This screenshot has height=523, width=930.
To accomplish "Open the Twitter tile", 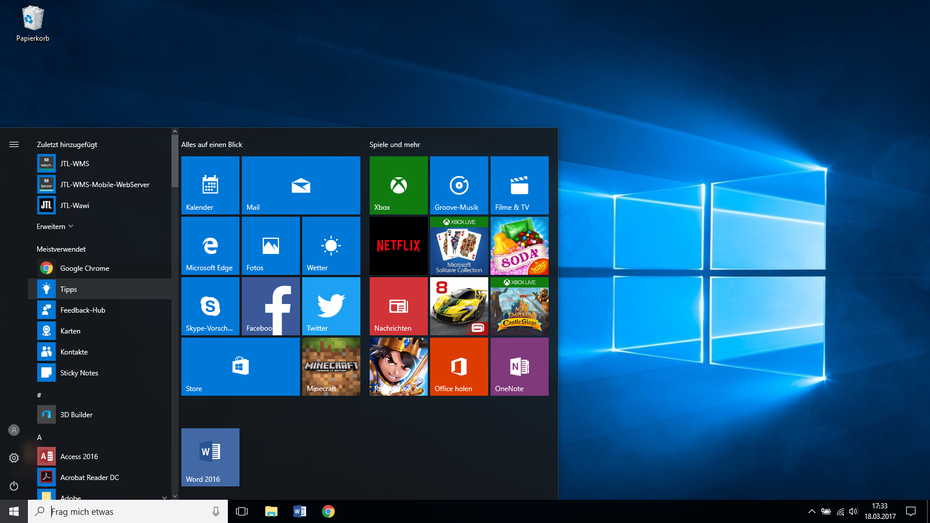I will [331, 306].
